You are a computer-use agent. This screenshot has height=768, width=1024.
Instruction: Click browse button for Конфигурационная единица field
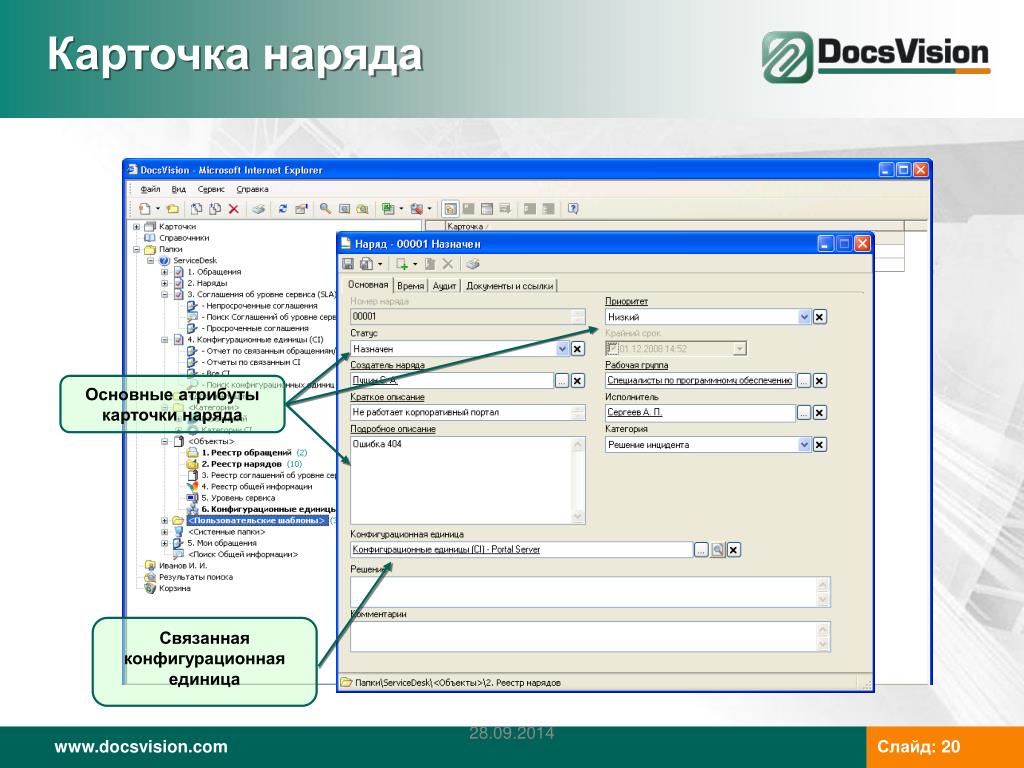(x=701, y=550)
